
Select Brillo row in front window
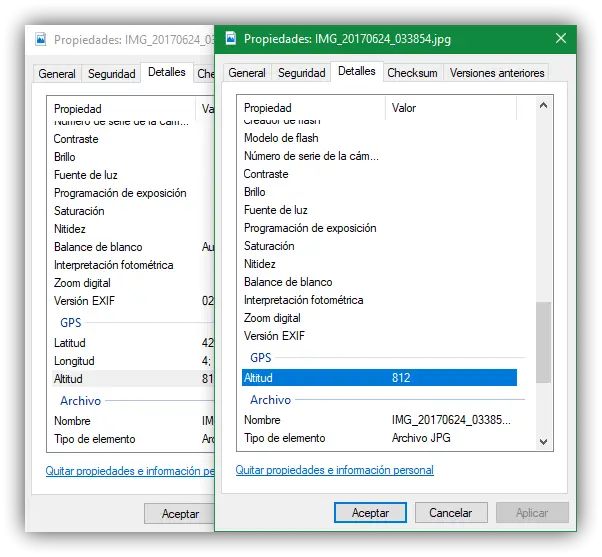pyautogui.click(x=379, y=192)
